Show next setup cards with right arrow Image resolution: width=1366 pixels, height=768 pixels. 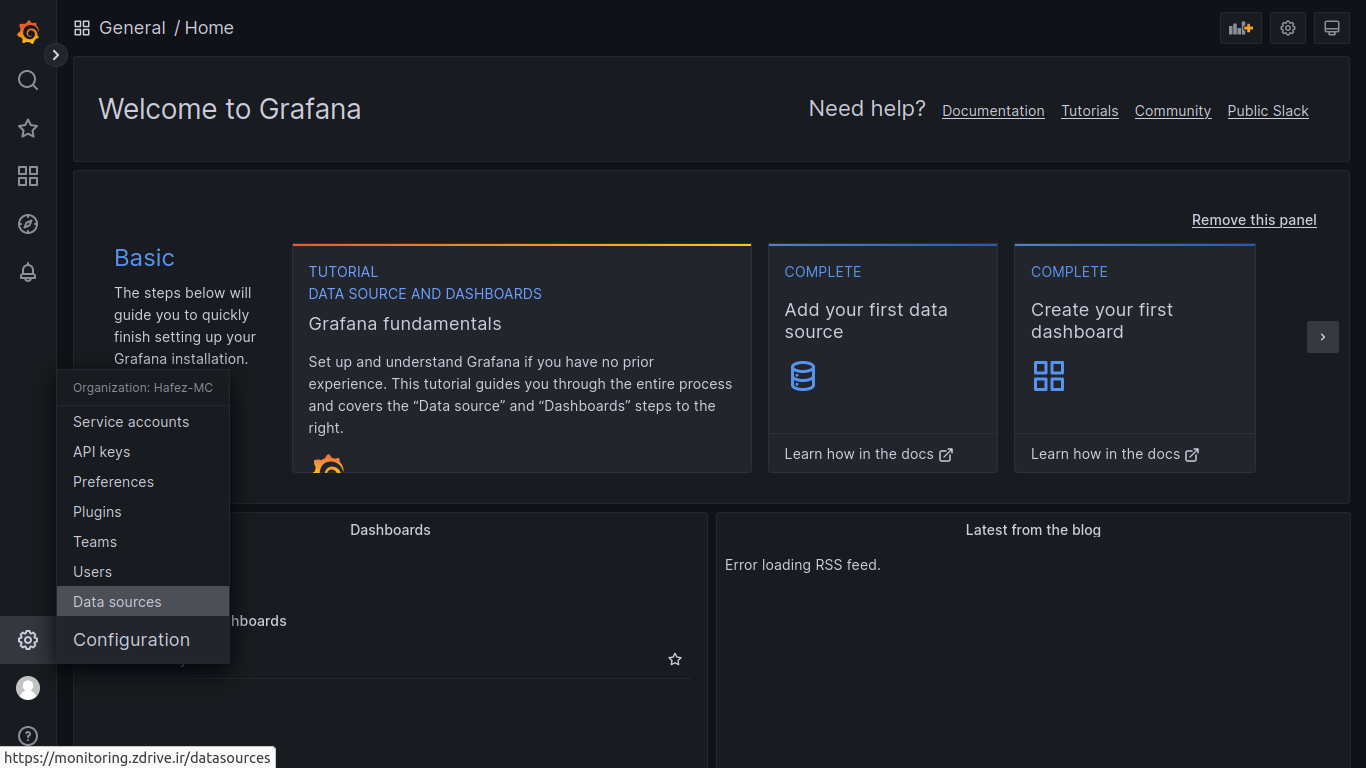click(x=1322, y=337)
